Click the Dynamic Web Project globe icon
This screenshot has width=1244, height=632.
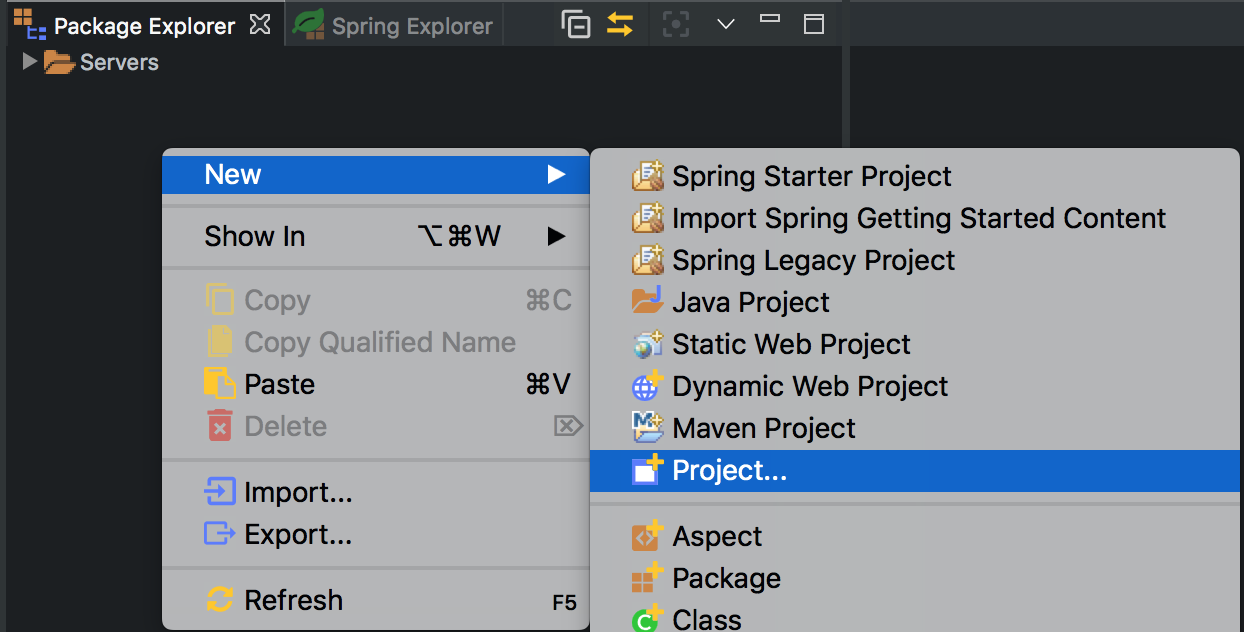[x=648, y=386]
